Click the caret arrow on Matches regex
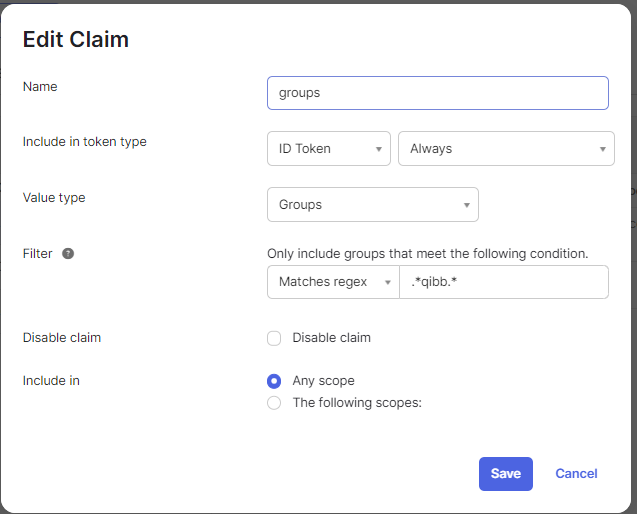Viewport: 637px width, 514px height. tap(387, 283)
